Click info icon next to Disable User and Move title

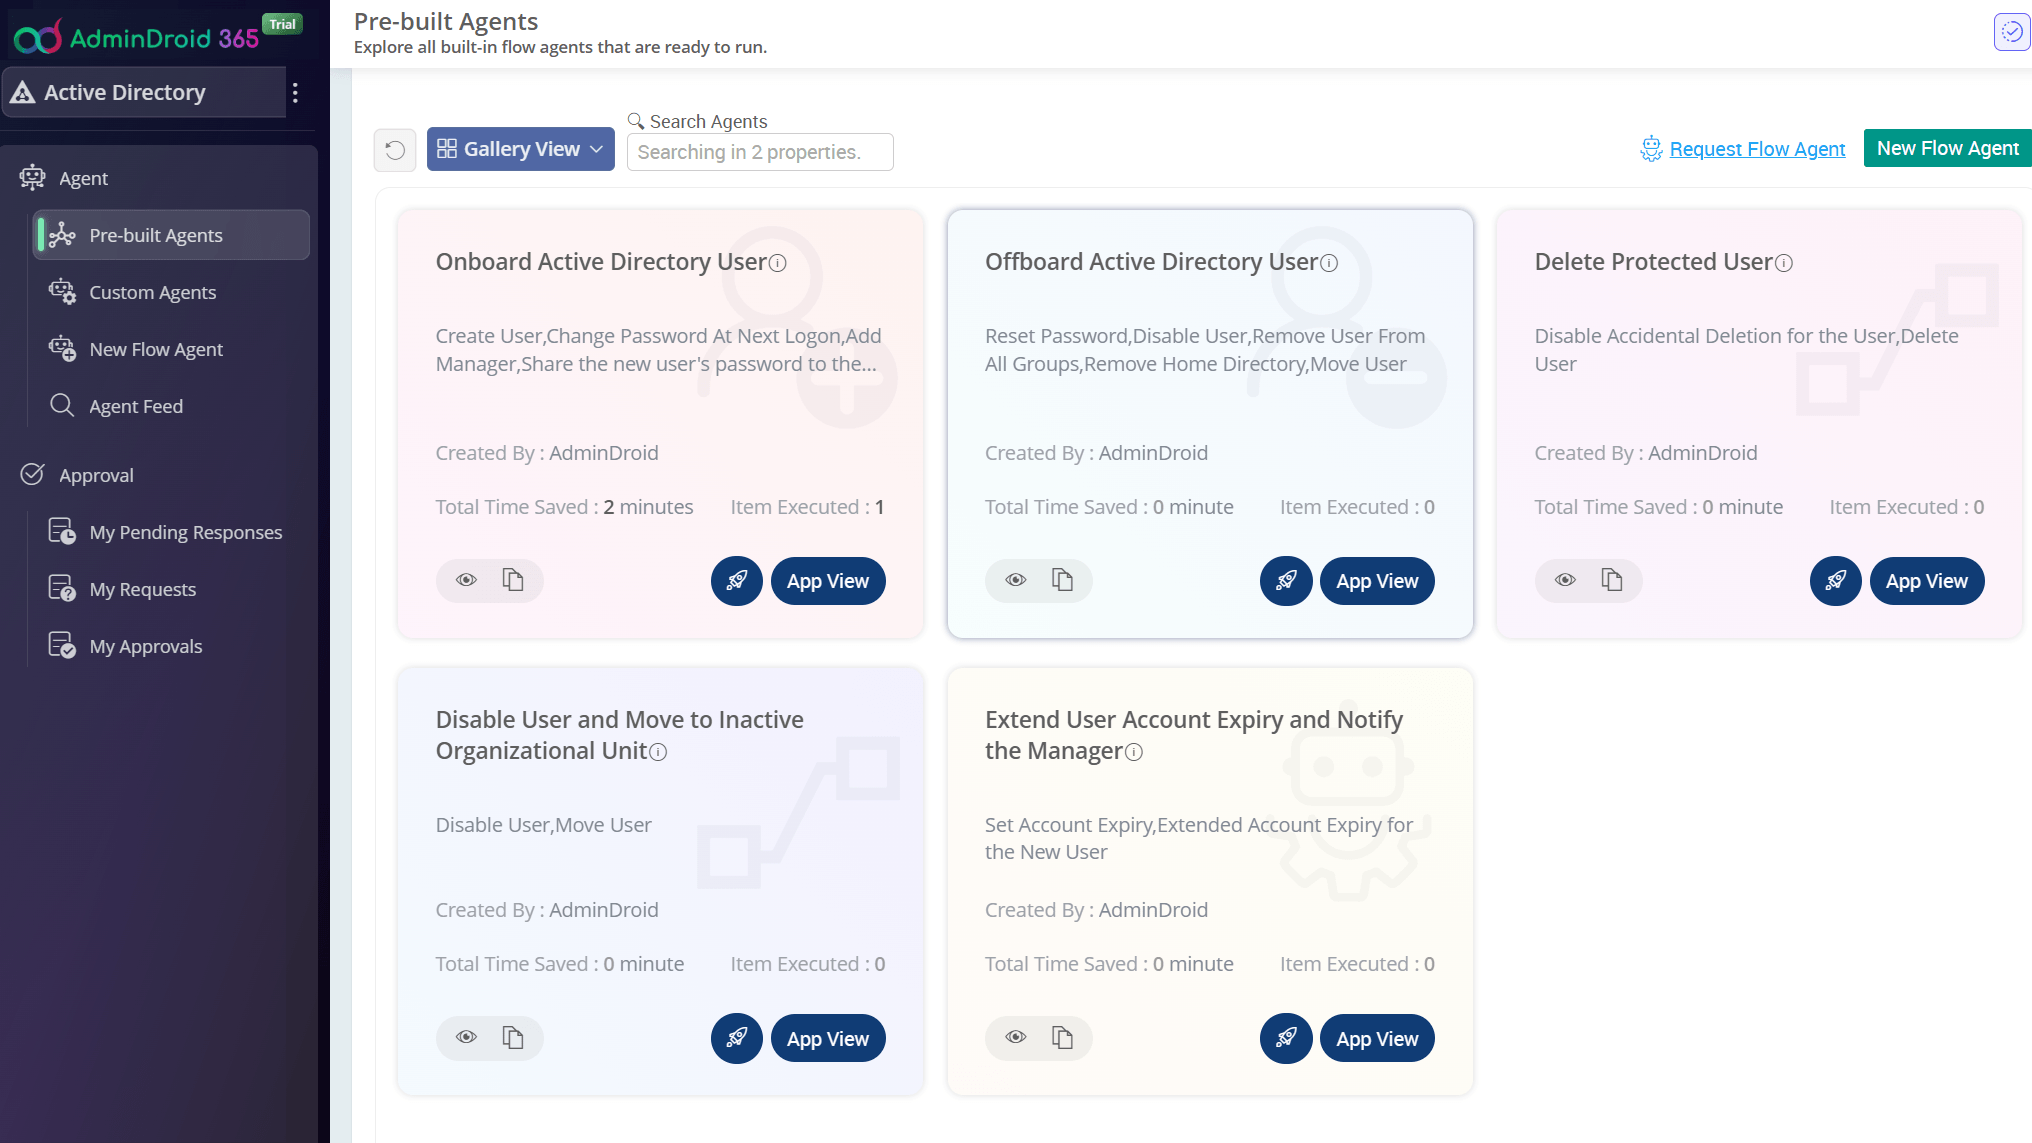tap(658, 752)
